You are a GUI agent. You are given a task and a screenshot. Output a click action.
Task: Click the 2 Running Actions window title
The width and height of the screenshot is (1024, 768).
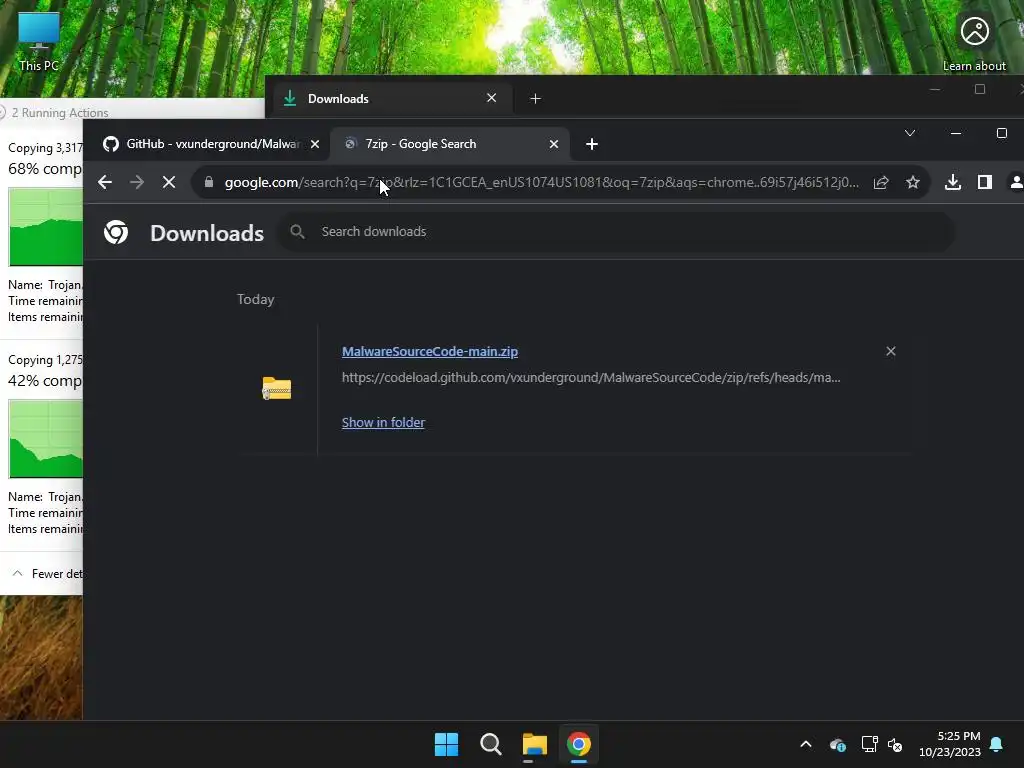[59, 112]
